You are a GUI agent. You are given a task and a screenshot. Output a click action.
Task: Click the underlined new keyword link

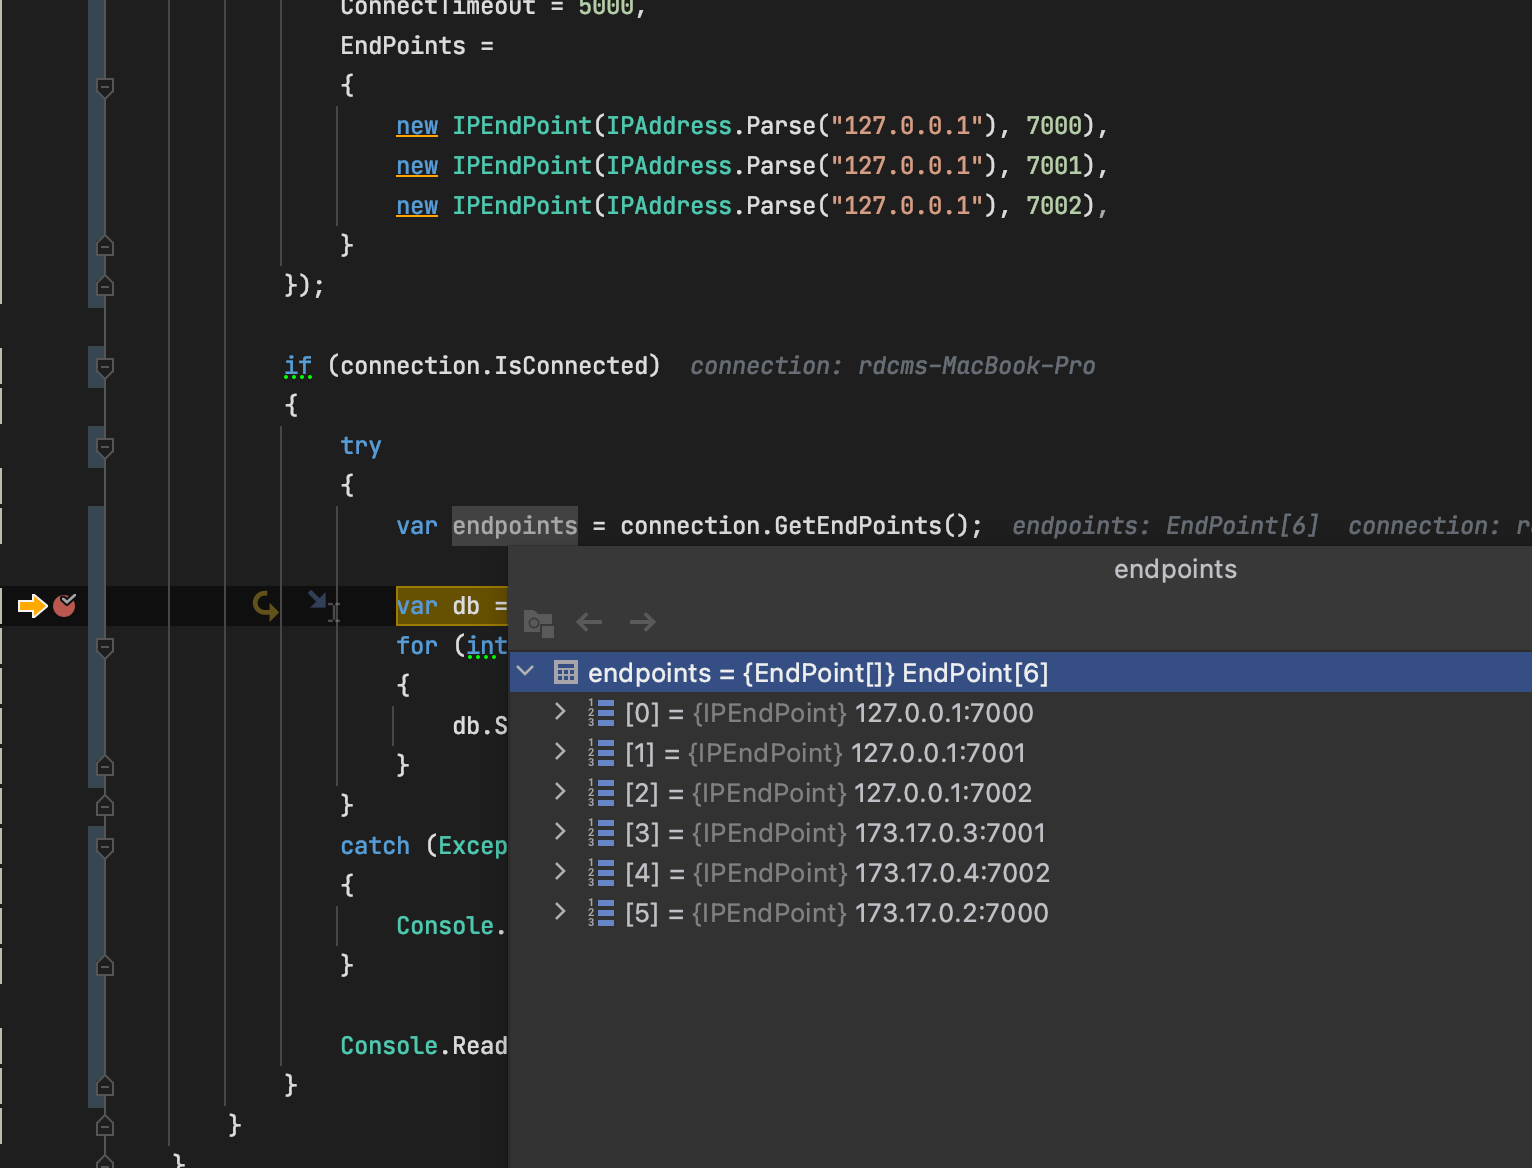(x=416, y=125)
